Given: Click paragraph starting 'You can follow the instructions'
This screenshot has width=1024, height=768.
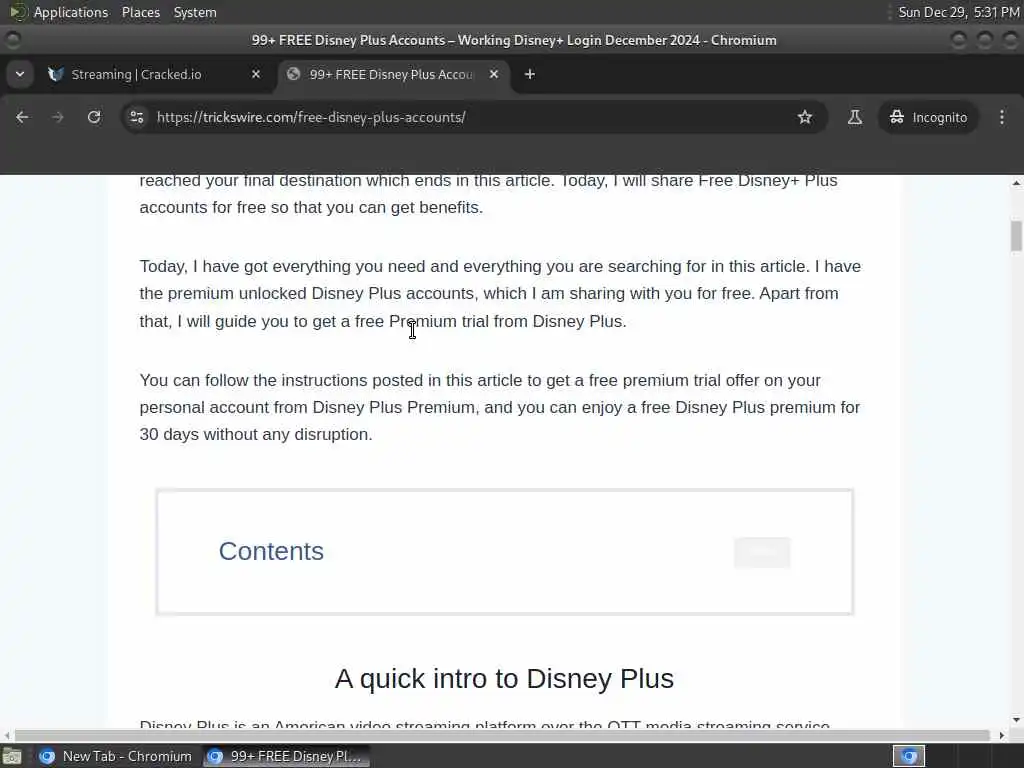Looking at the screenshot, I should (500, 407).
